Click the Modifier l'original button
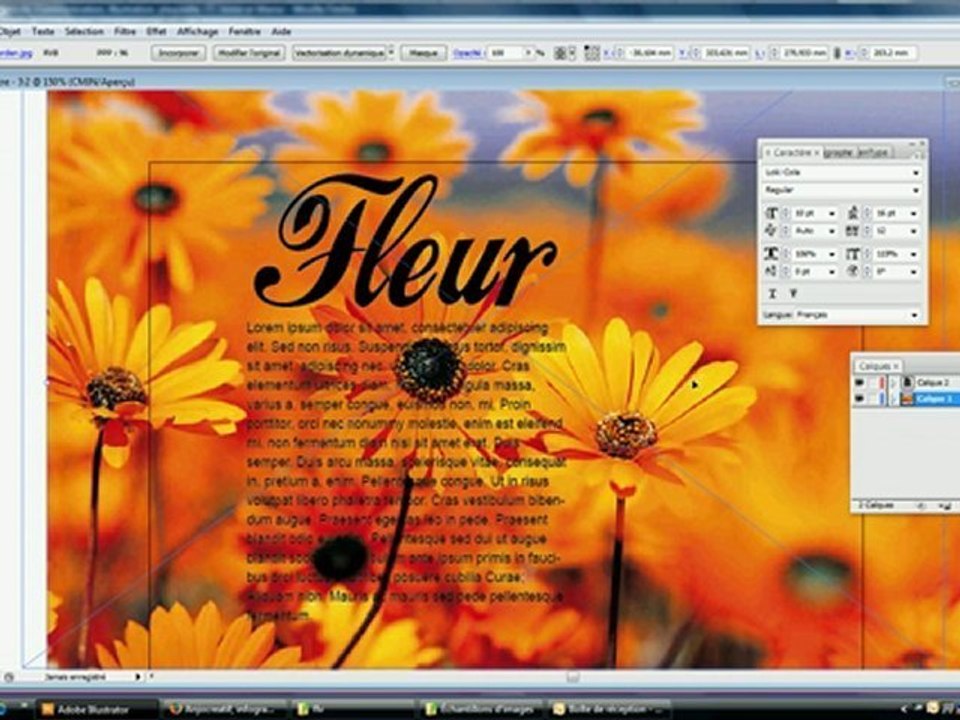 (x=249, y=53)
